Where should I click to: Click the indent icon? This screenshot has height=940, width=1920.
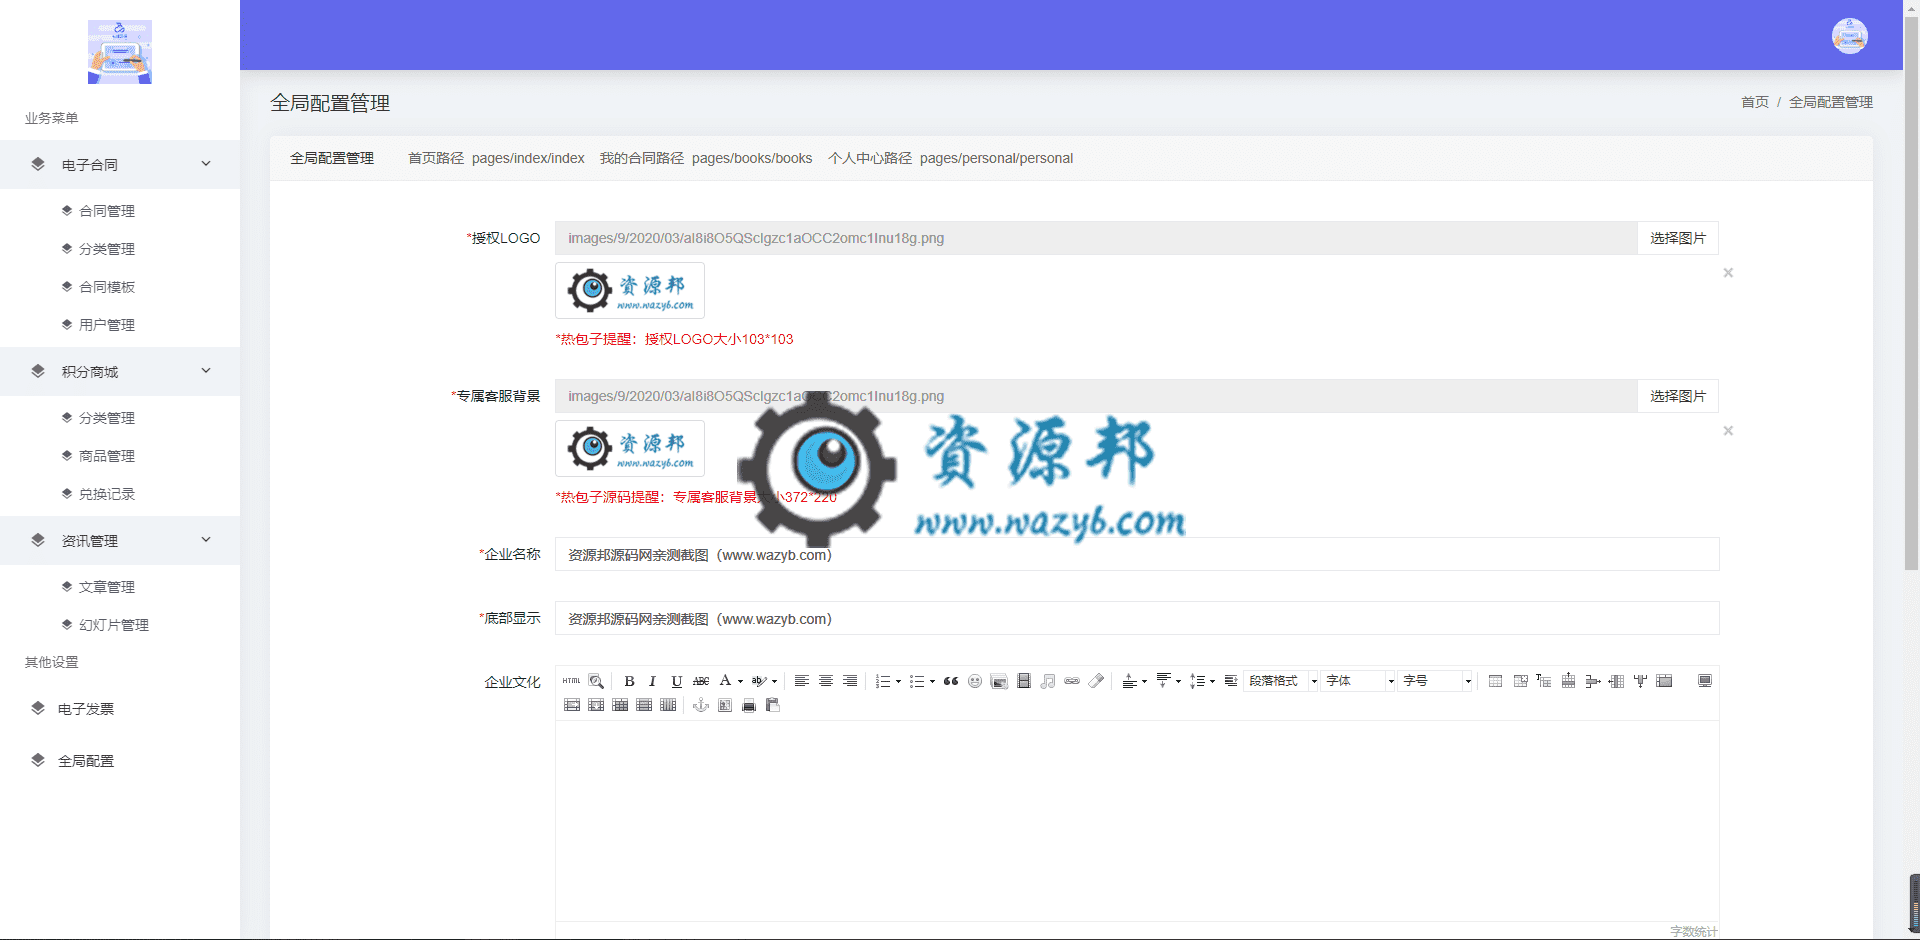coord(1231,681)
